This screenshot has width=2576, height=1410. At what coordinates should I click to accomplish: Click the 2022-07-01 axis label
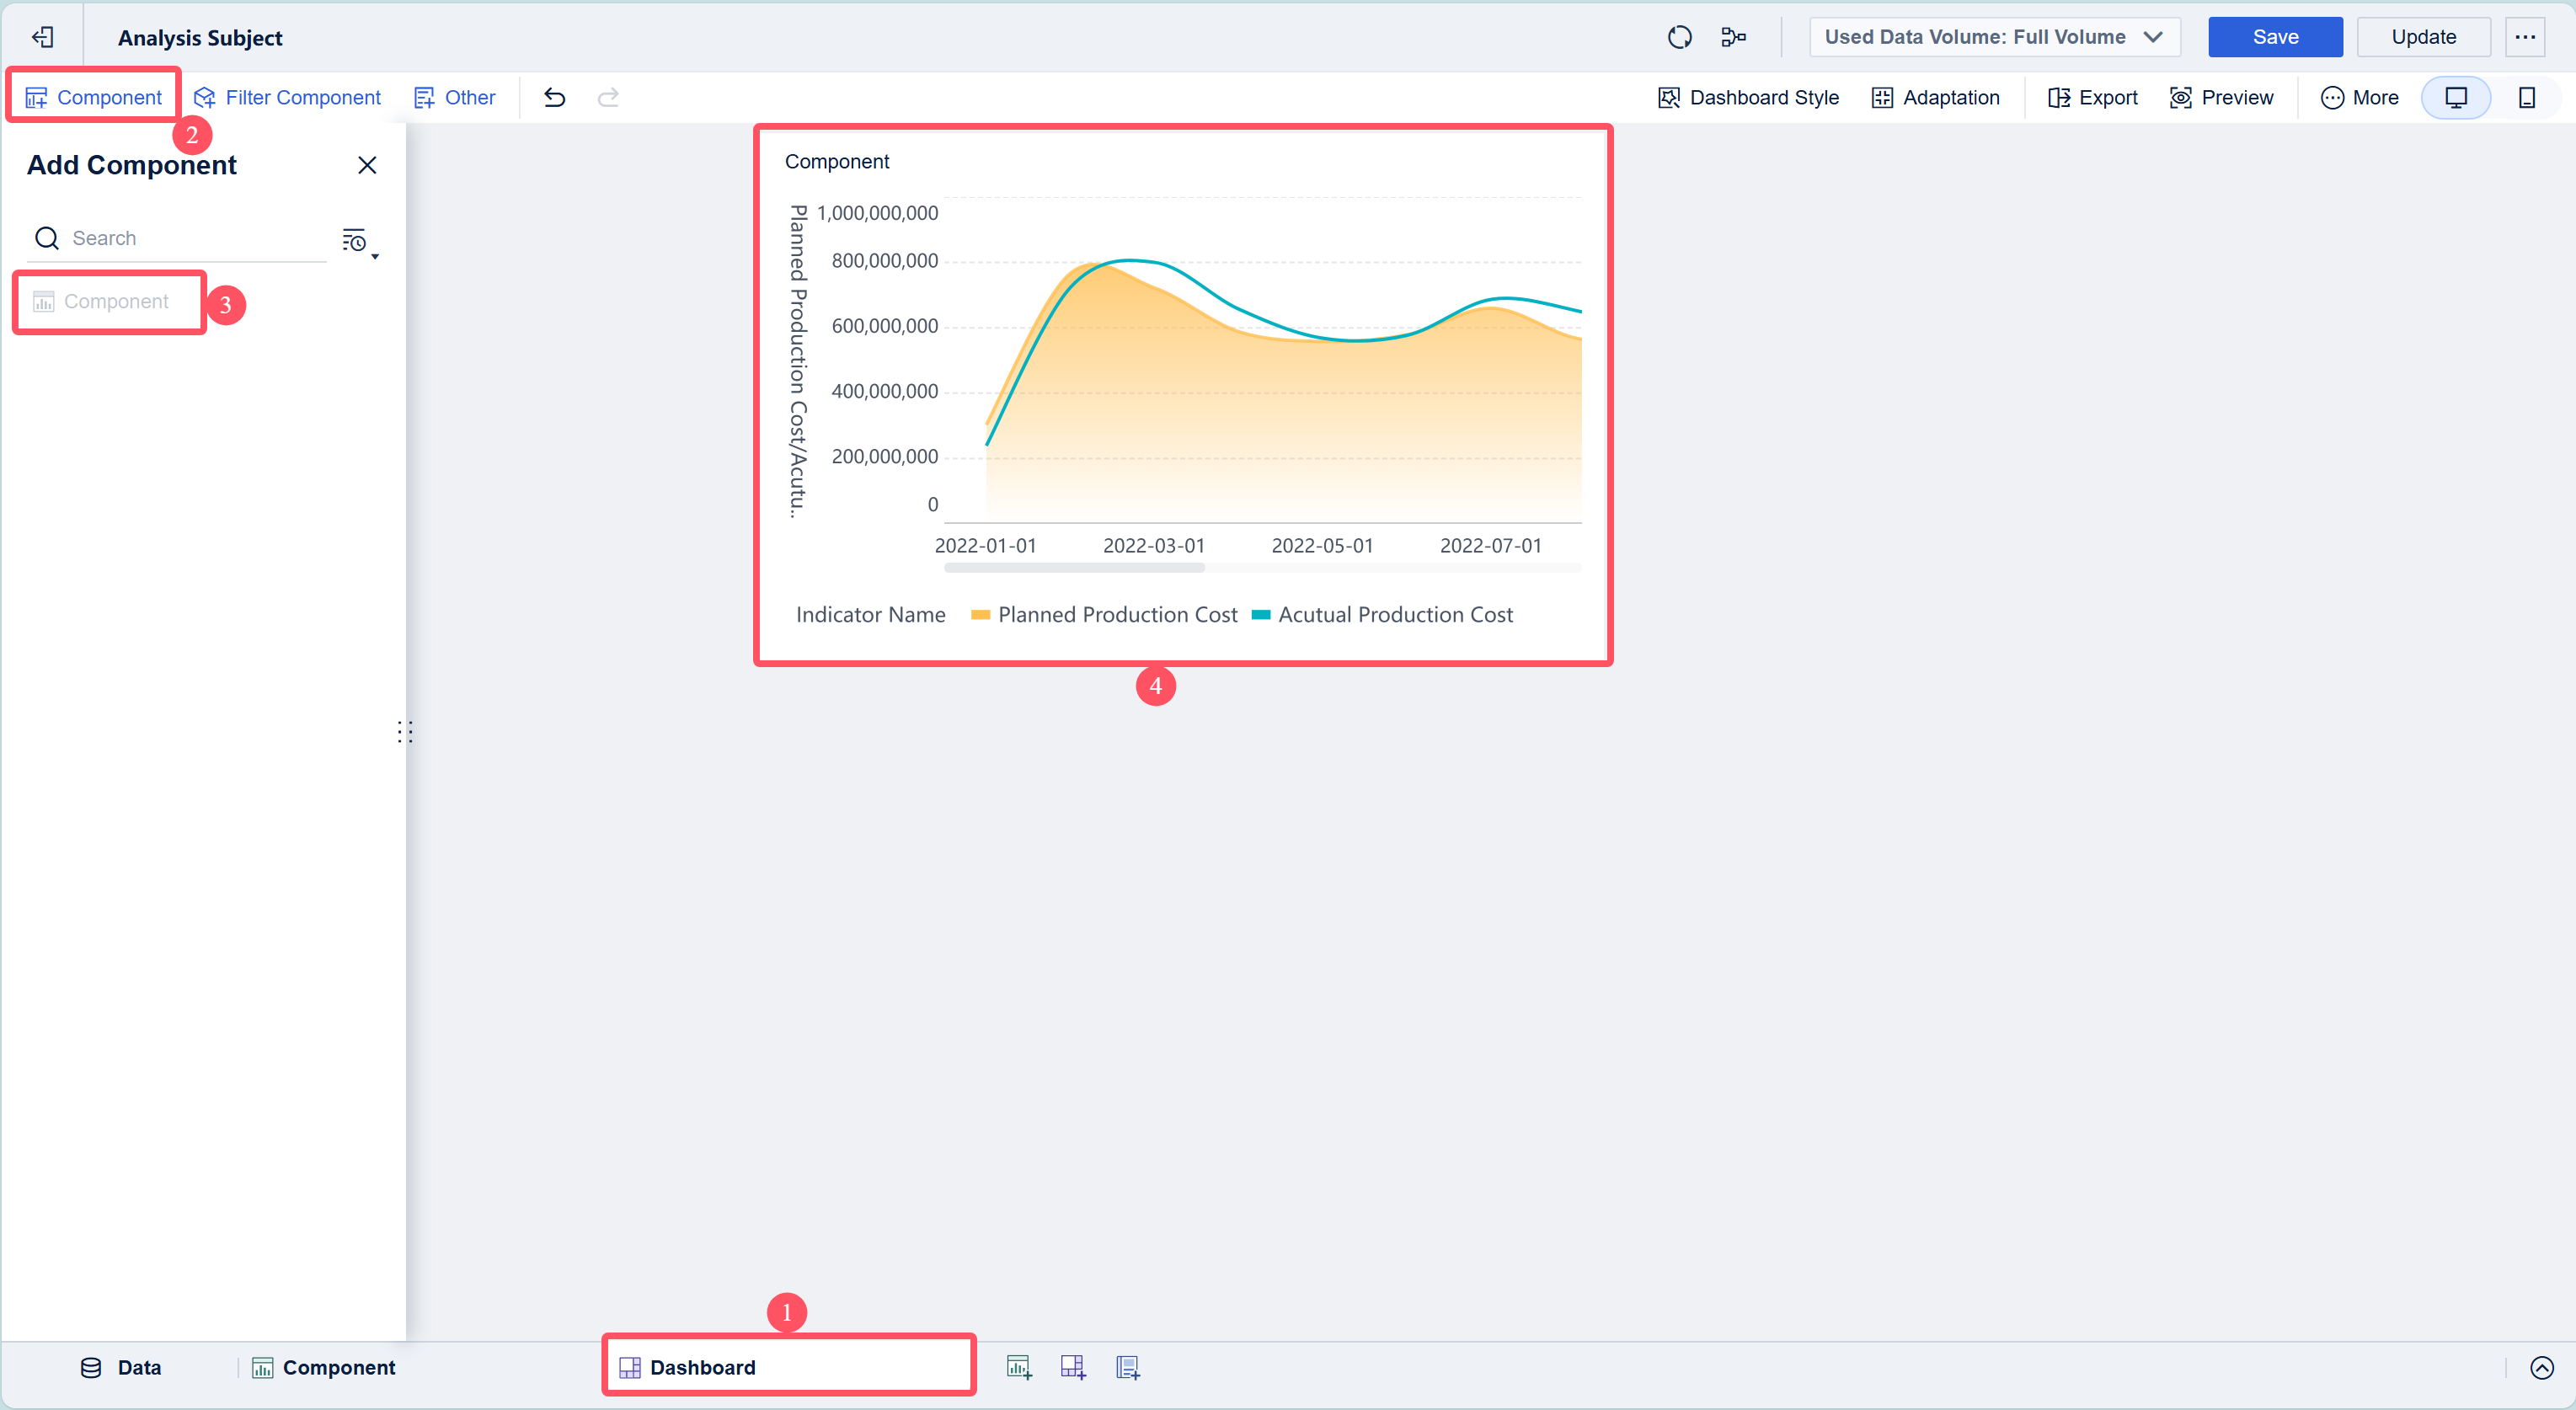(1491, 546)
